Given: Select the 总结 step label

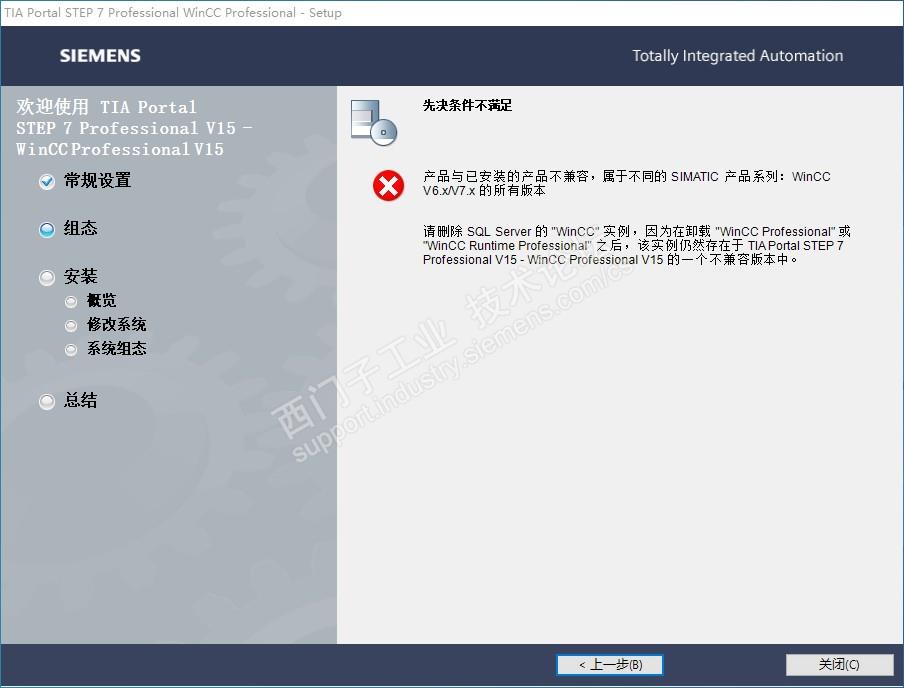Looking at the screenshot, I should click(80, 400).
